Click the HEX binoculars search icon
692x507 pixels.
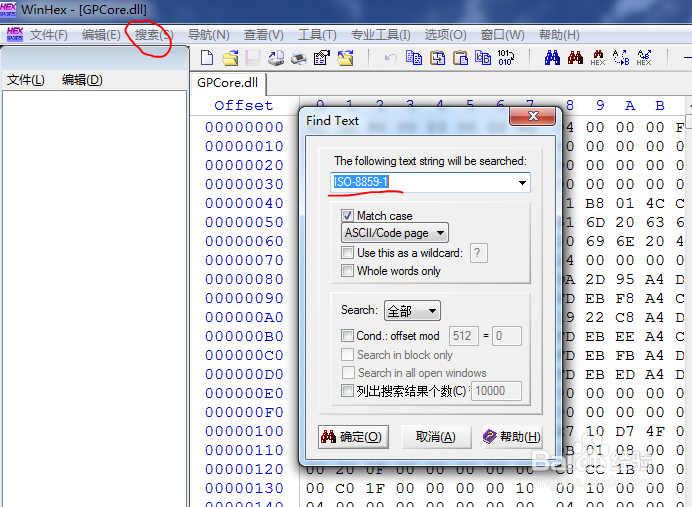(598, 58)
